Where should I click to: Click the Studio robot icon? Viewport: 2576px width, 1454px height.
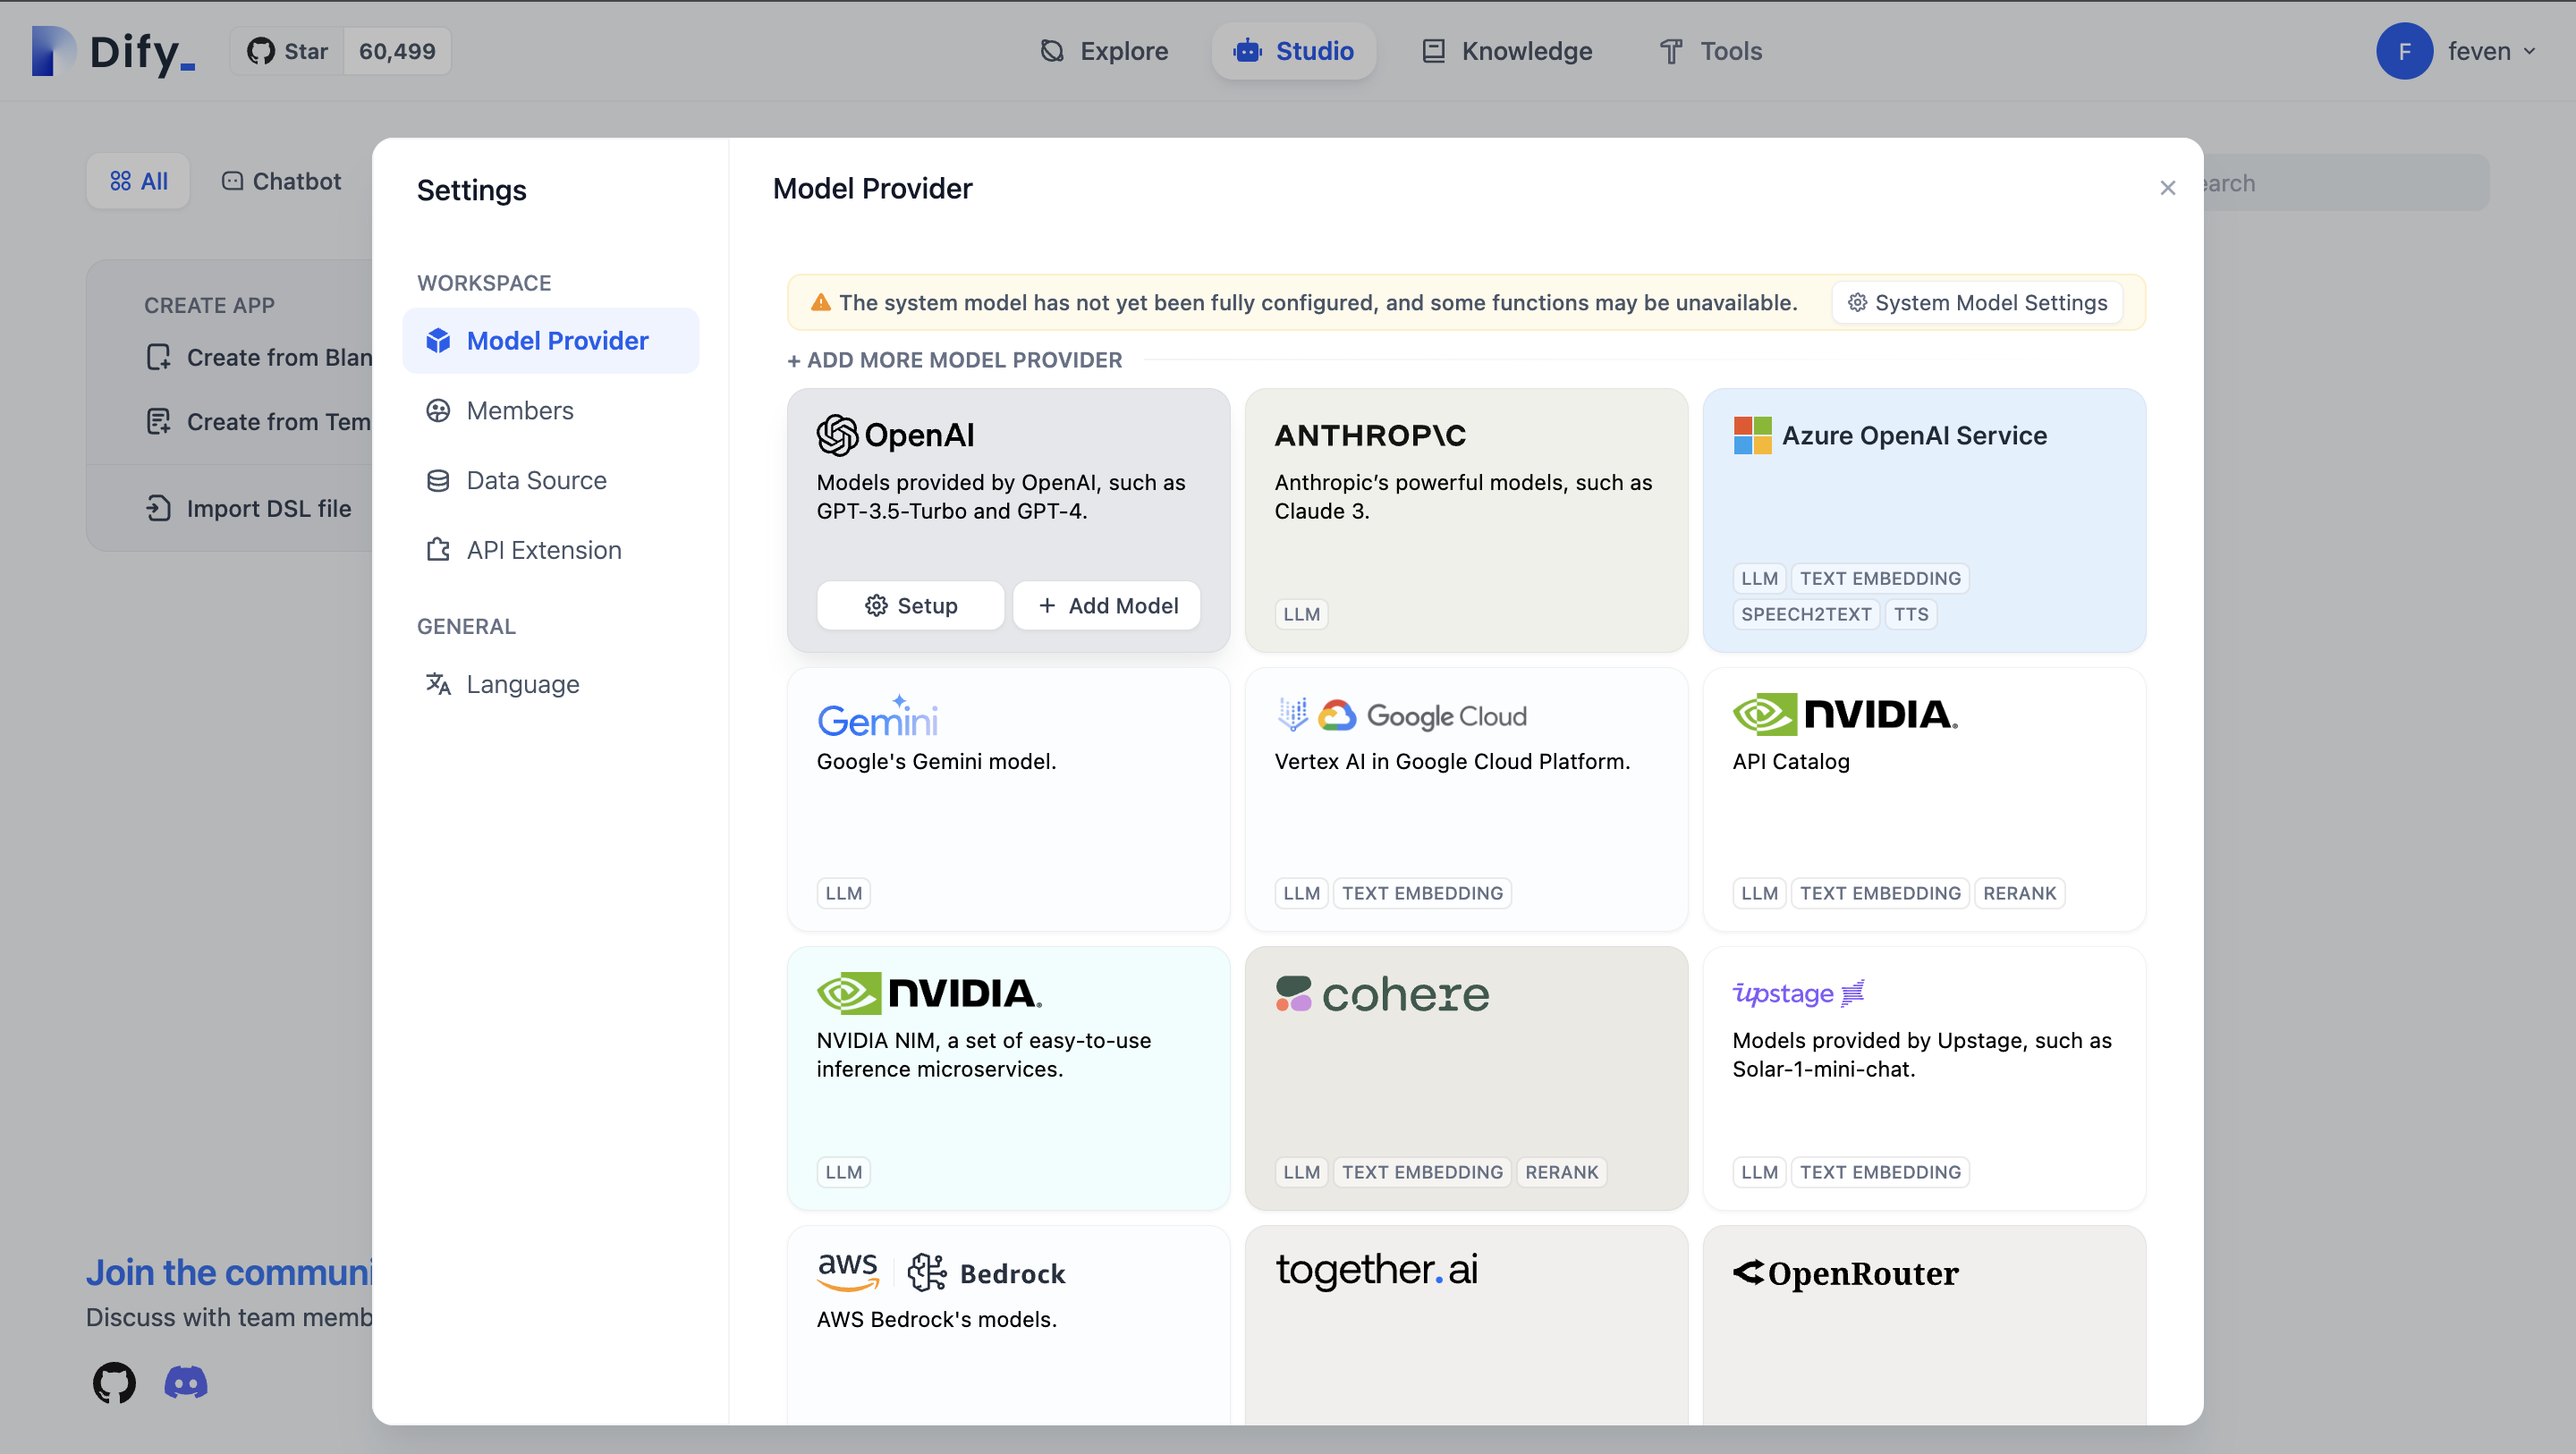click(1247, 51)
